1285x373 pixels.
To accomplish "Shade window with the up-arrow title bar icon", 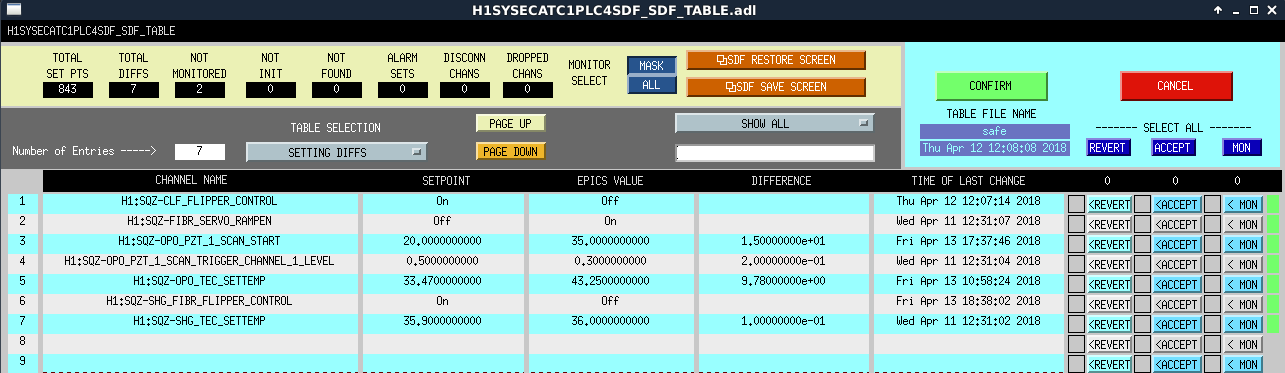I will [1218, 10].
